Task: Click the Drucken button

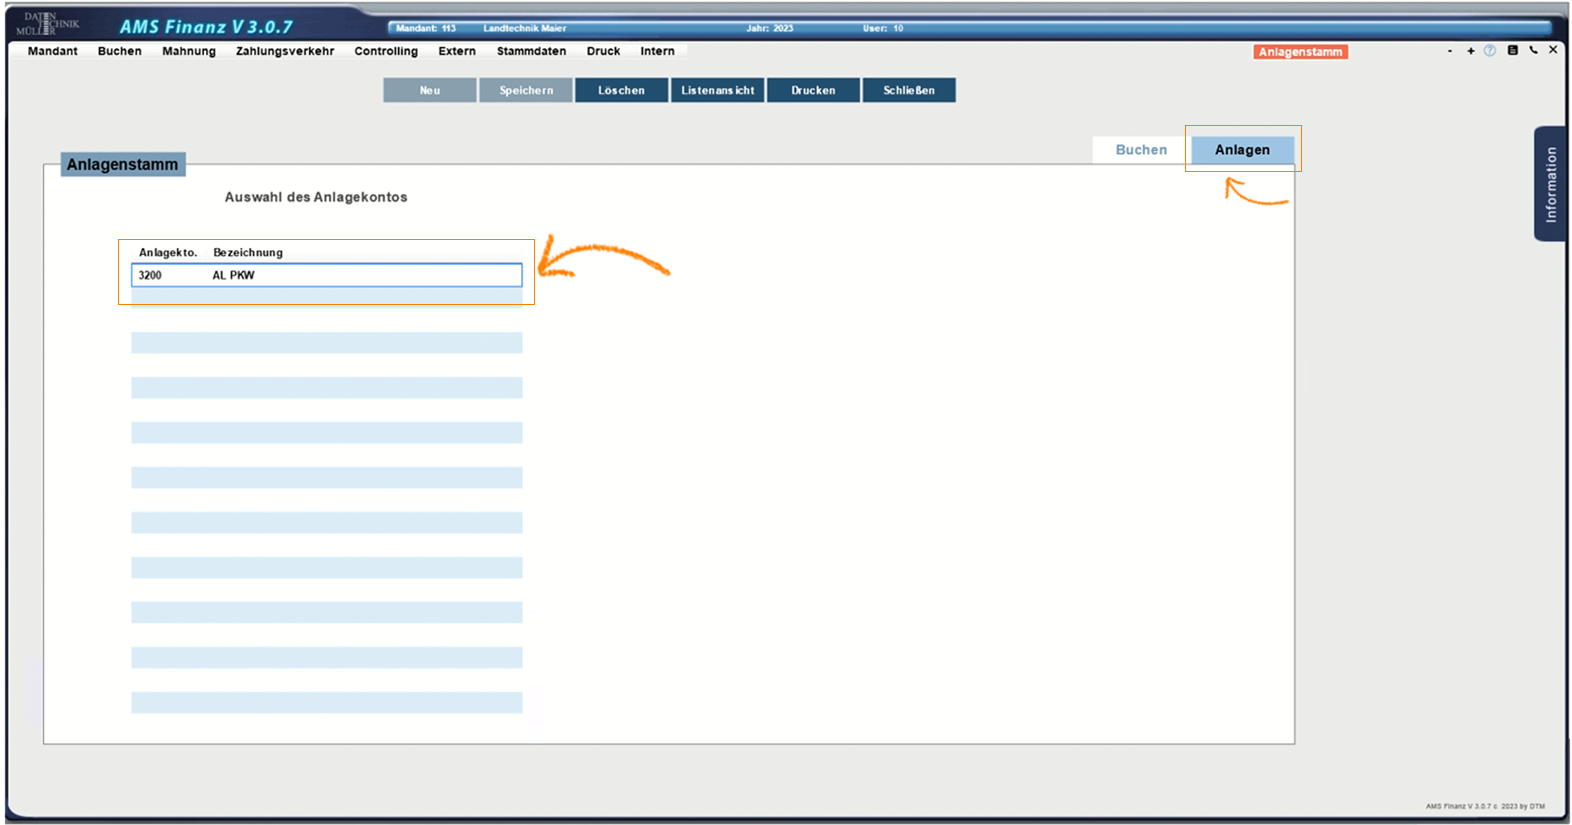Action: pos(813,90)
